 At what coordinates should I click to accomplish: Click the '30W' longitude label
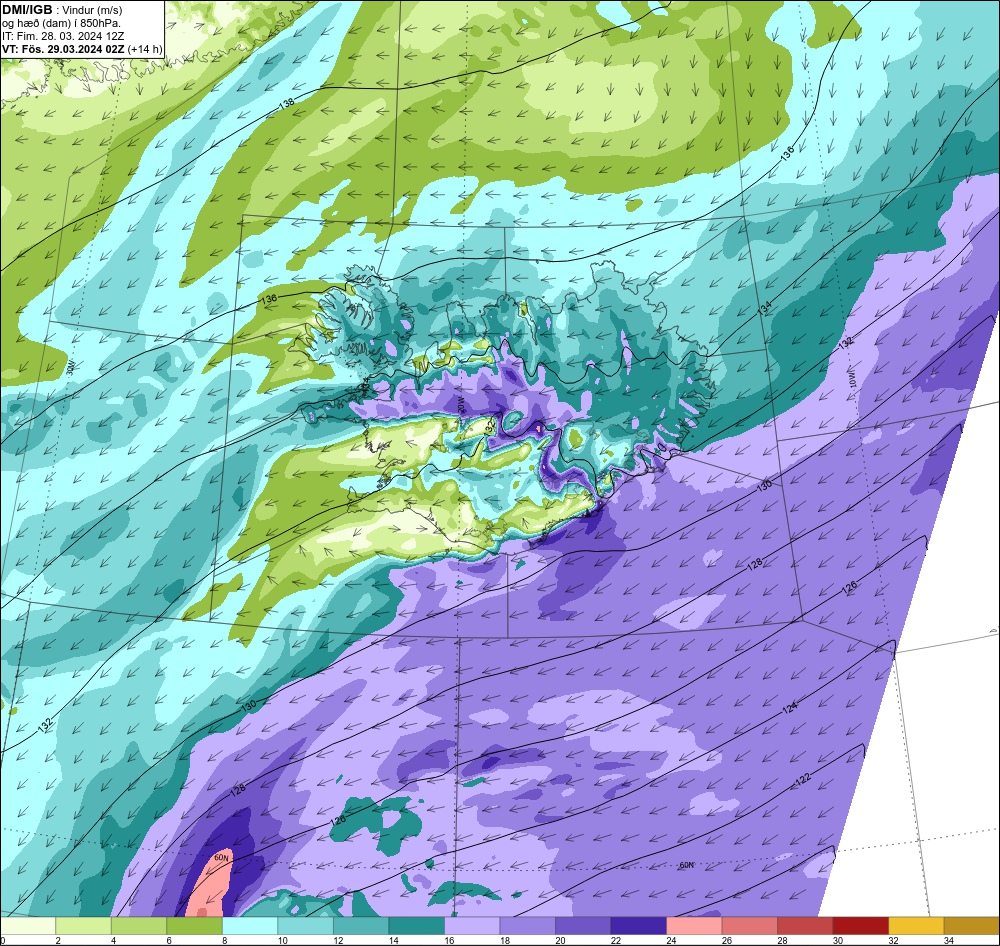(x=71, y=366)
